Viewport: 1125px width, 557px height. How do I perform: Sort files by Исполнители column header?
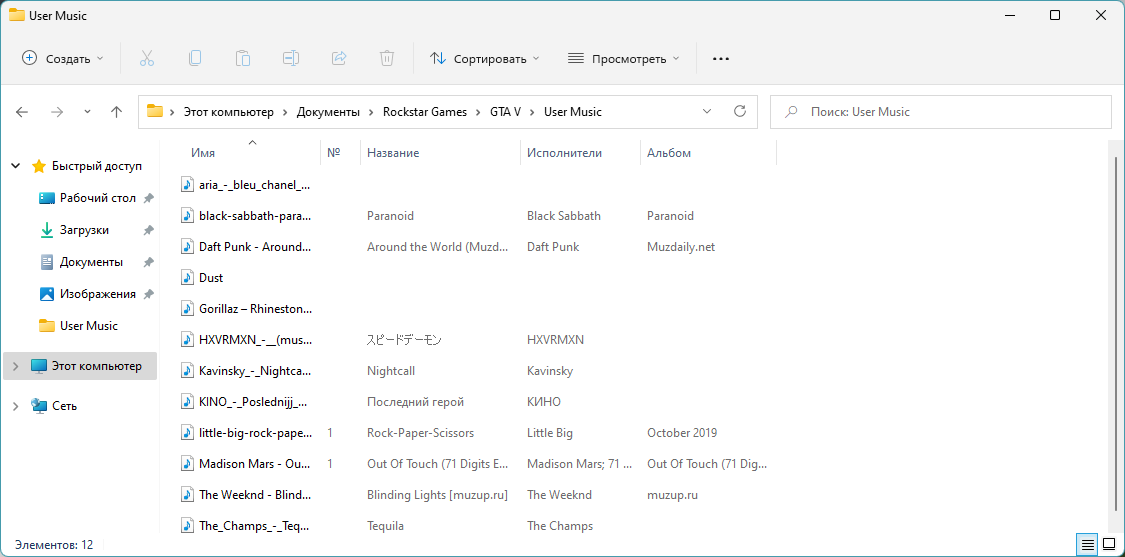[564, 153]
